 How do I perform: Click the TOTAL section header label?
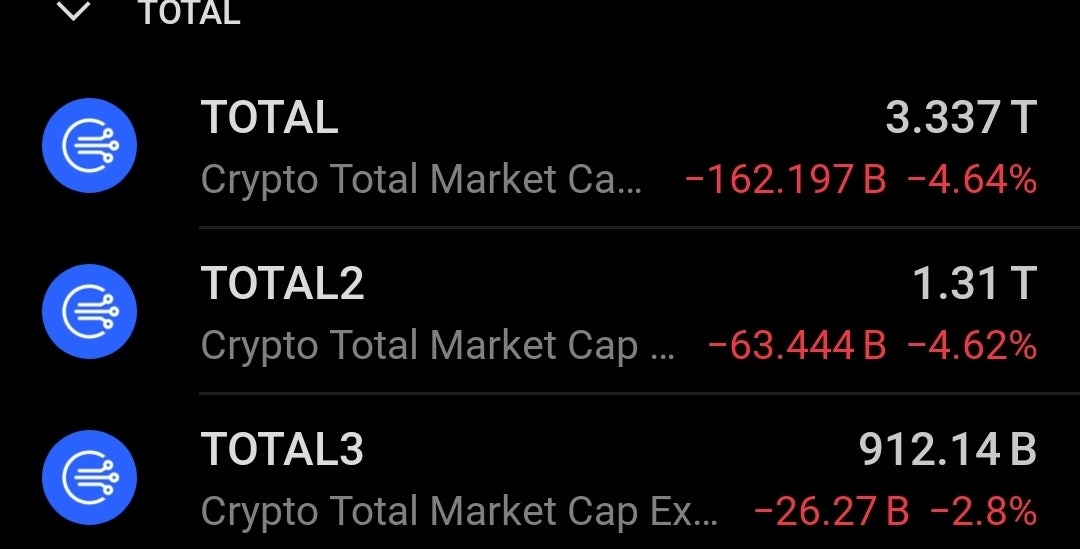click(189, 13)
